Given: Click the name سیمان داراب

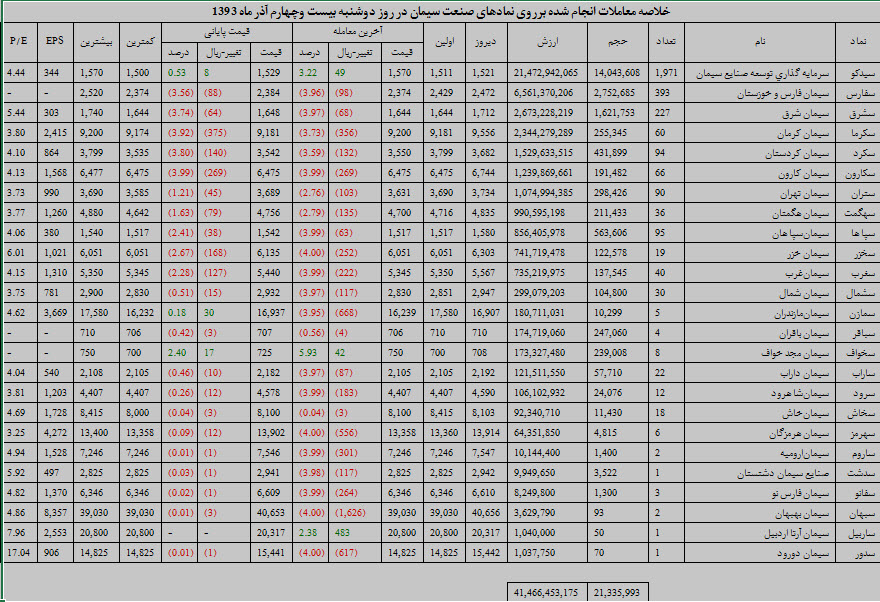Looking at the screenshot, I should pyautogui.click(x=805, y=374).
